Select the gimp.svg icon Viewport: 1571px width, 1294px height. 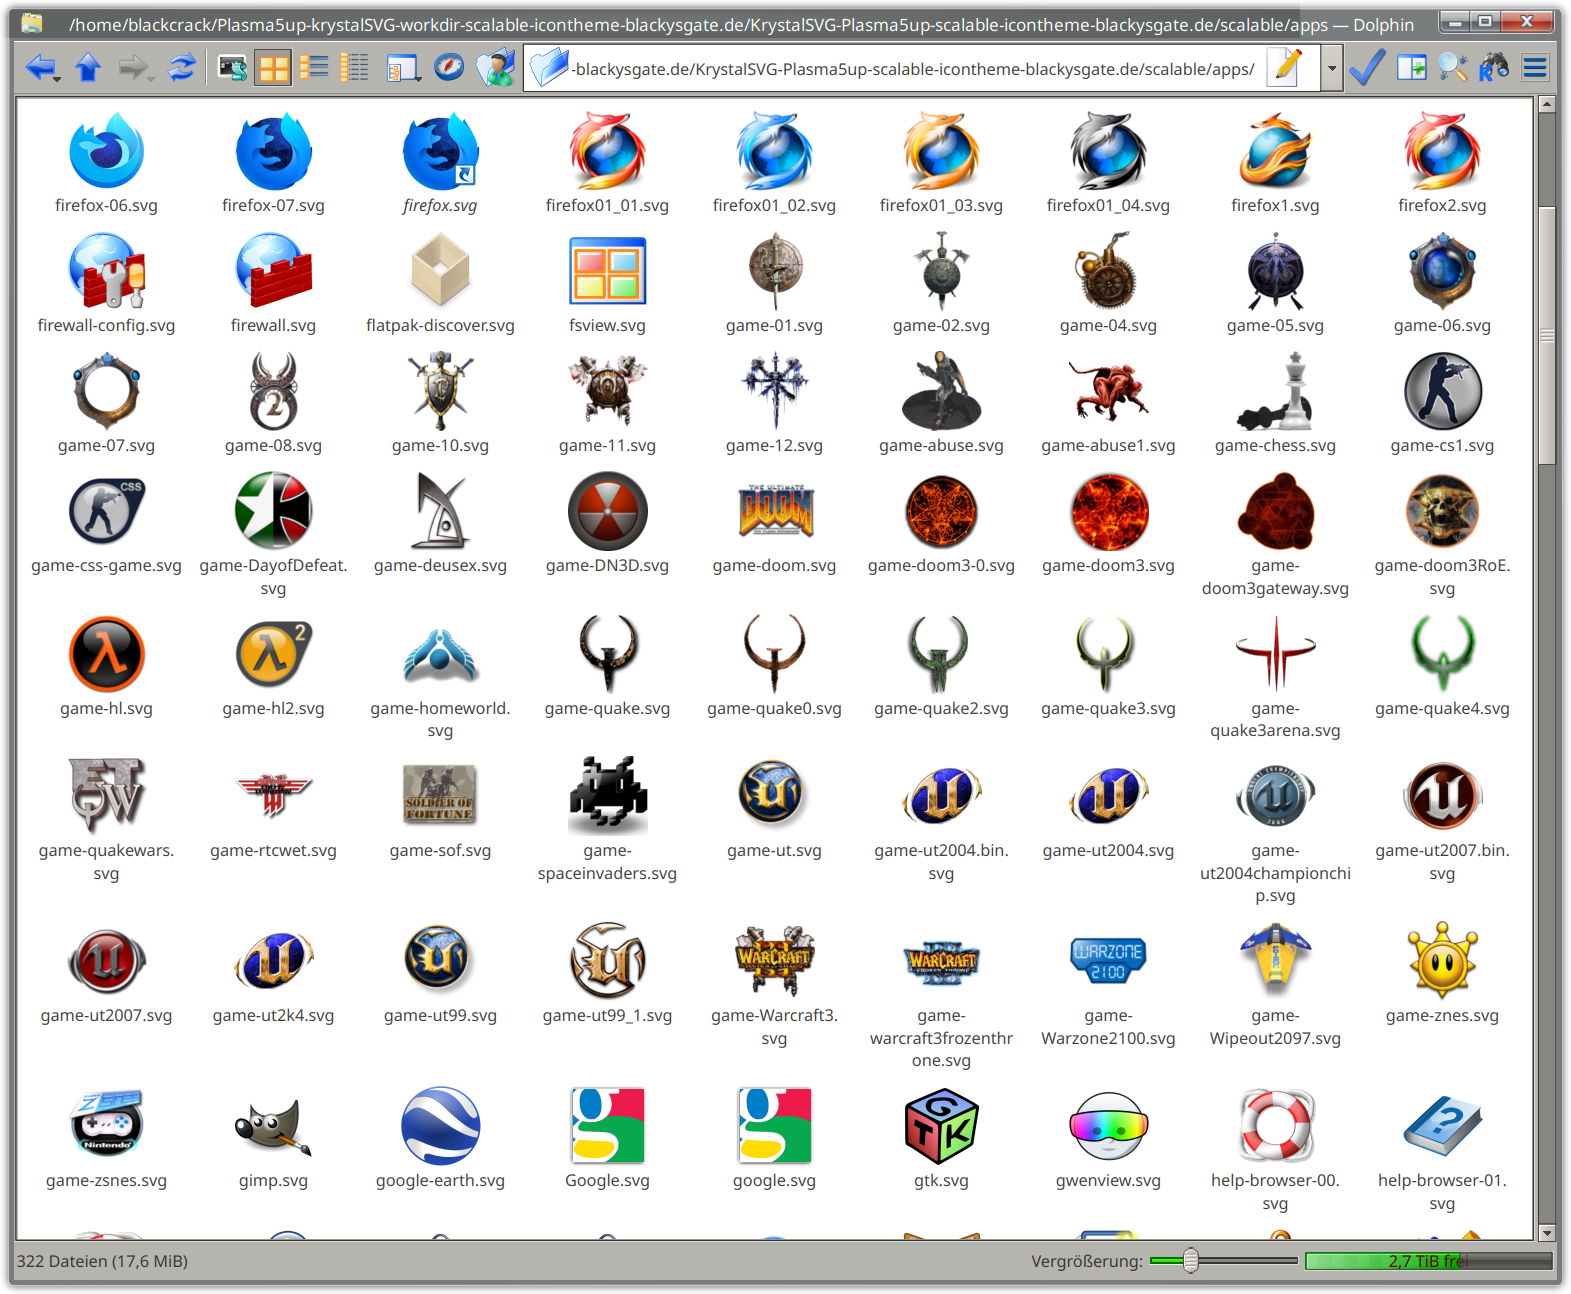point(273,1127)
